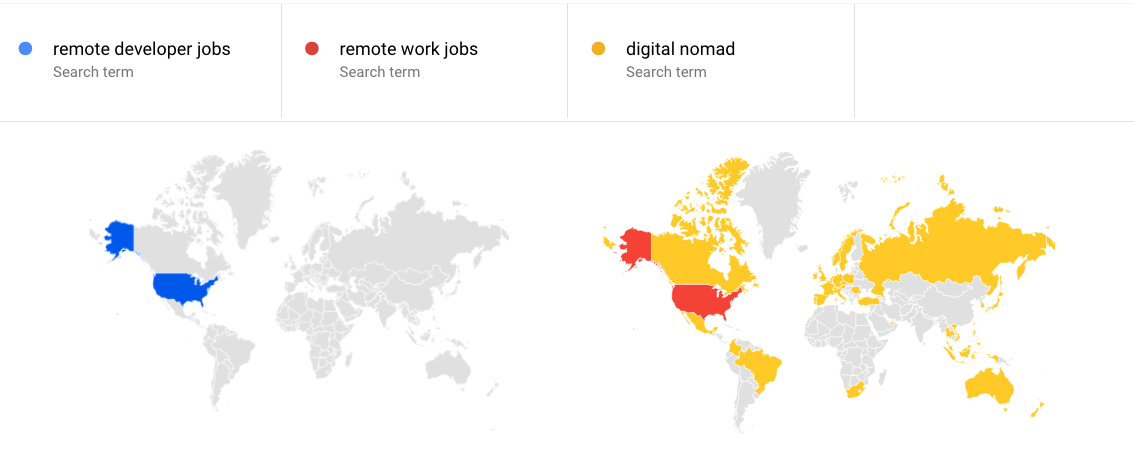Click the empty fourth comparison term slot

(994, 60)
